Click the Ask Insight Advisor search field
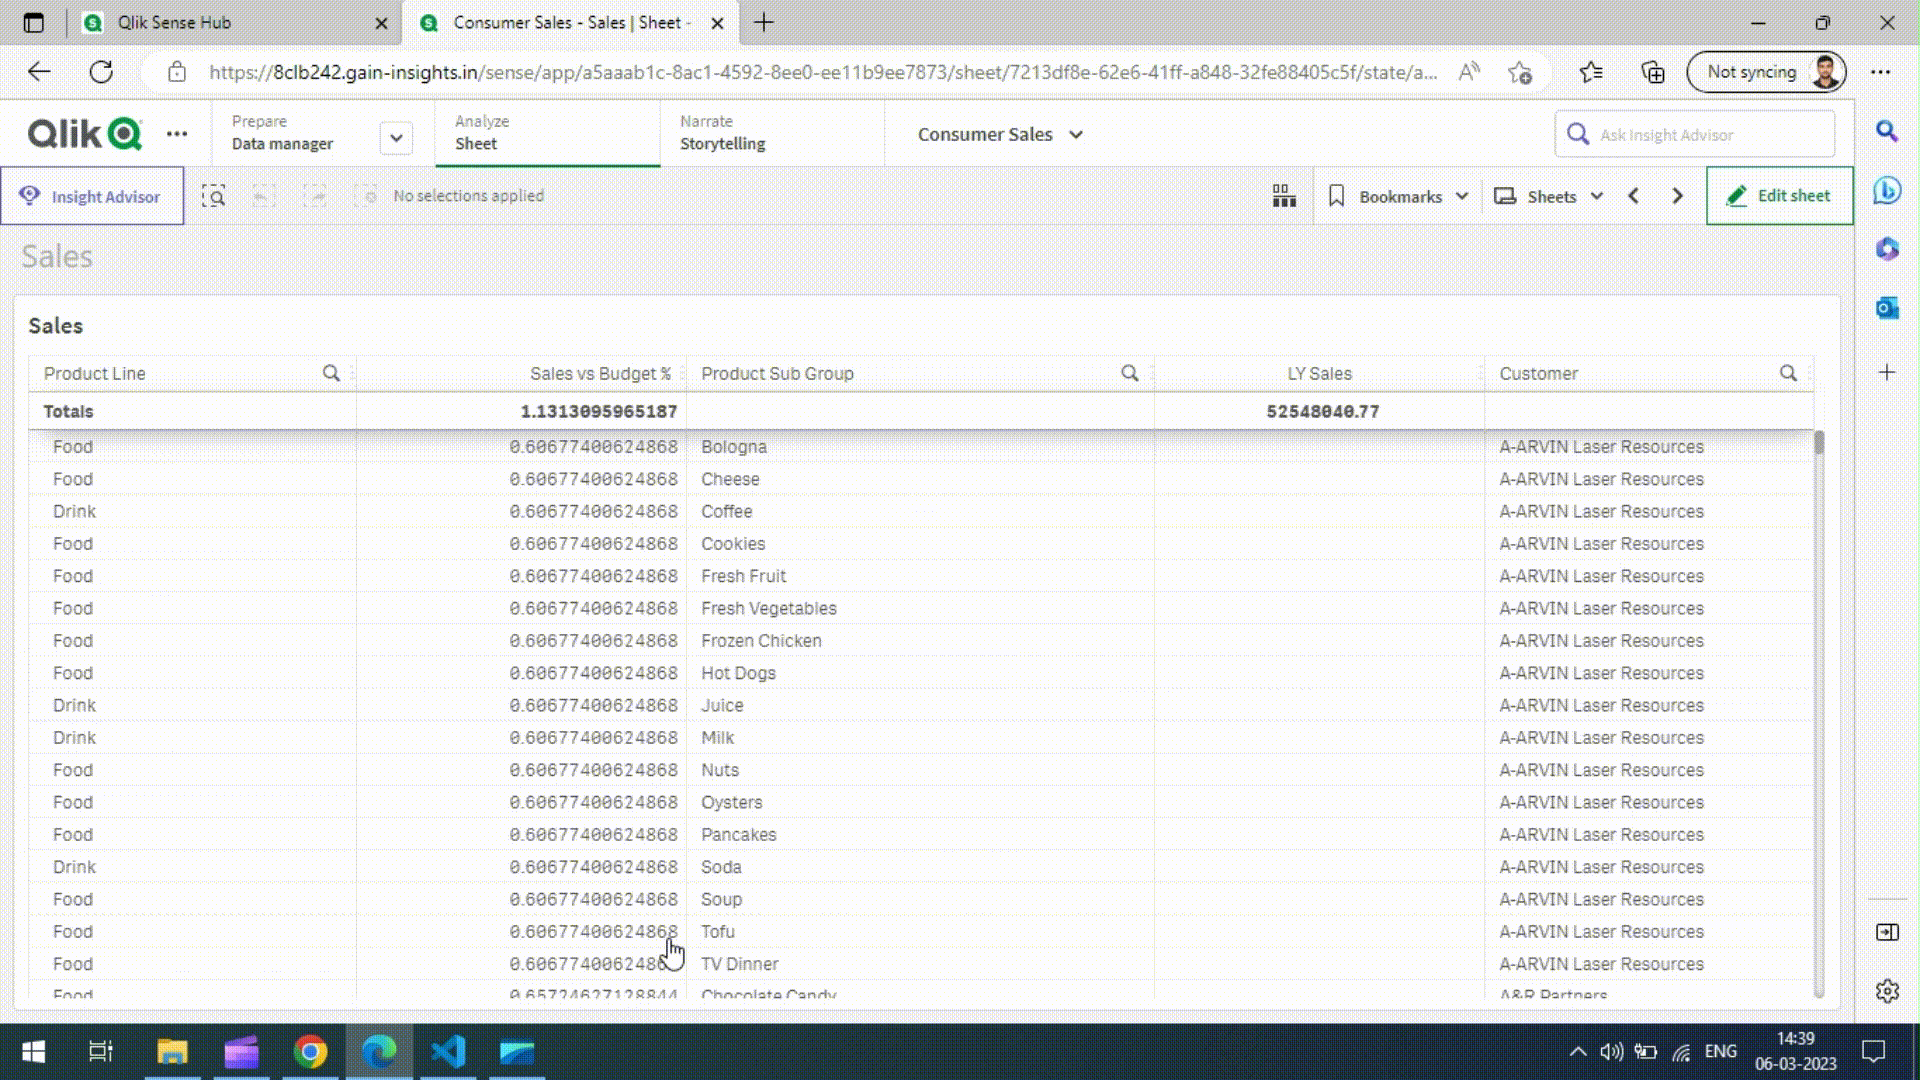Viewport: 1920px width, 1080px height. coord(1695,134)
